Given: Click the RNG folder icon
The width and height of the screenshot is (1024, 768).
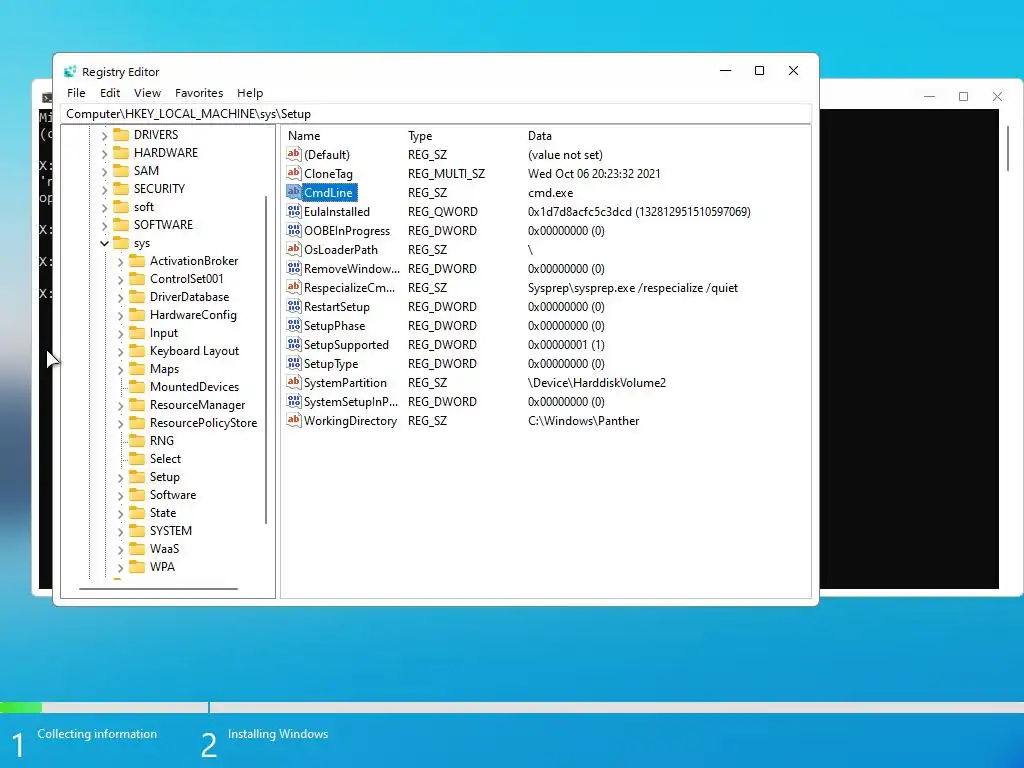Looking at the screenshot, I should (x=137, y=440).
